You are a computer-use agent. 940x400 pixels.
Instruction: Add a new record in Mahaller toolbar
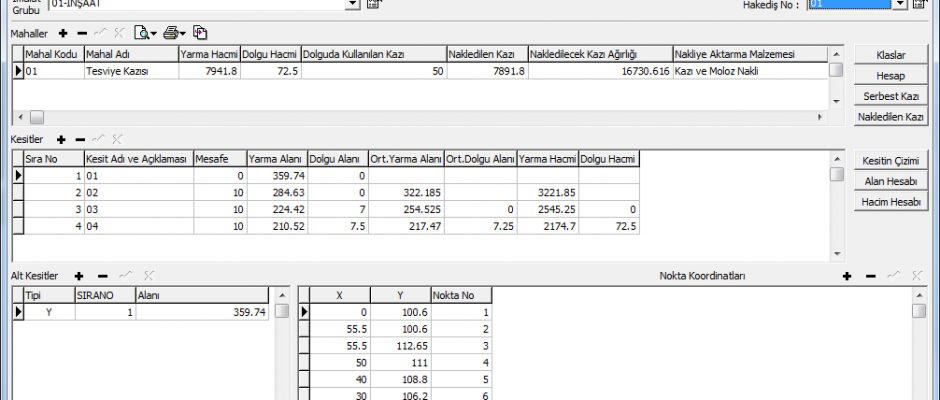[x=63, y=33]
